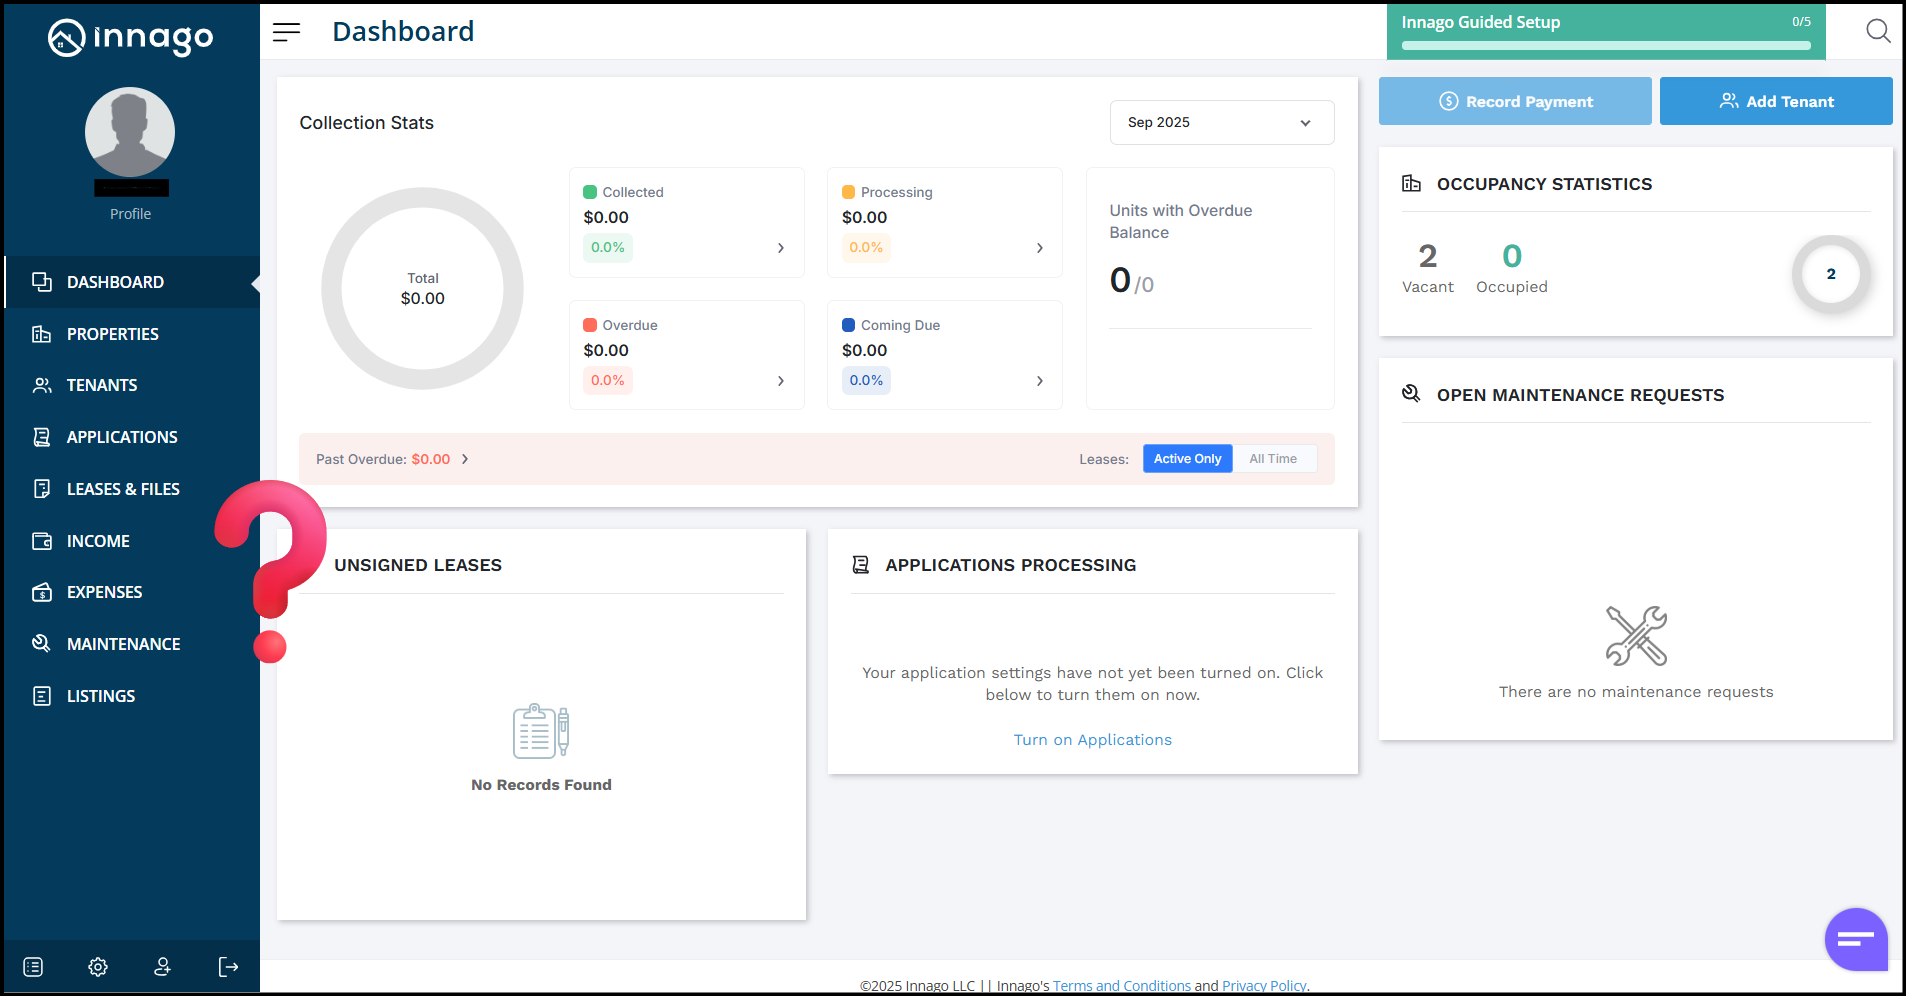Open settings gear icon in sidebar footer

click(98, 966)
